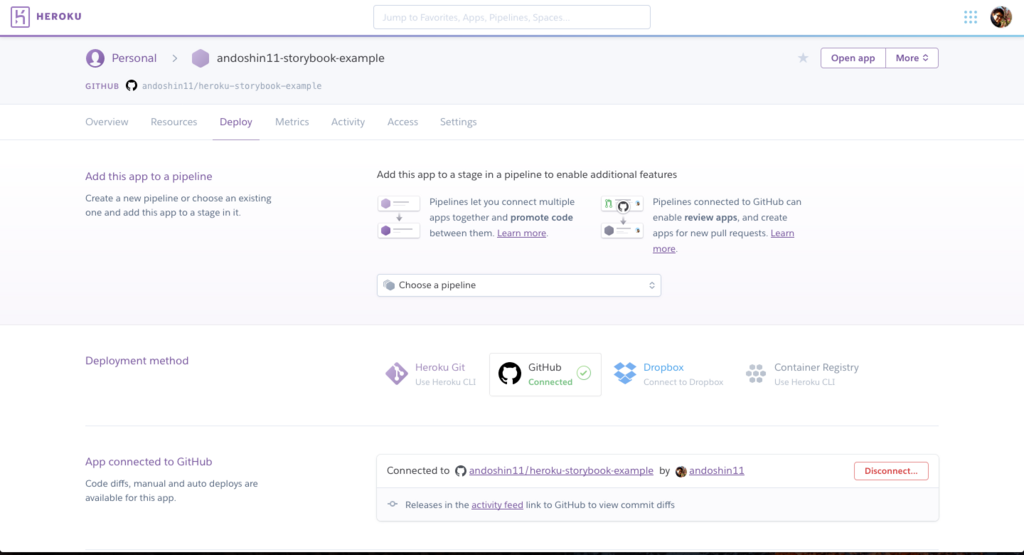Open the Metrics tab
This screenshot has width=1024, height=555.
[292, 122]
